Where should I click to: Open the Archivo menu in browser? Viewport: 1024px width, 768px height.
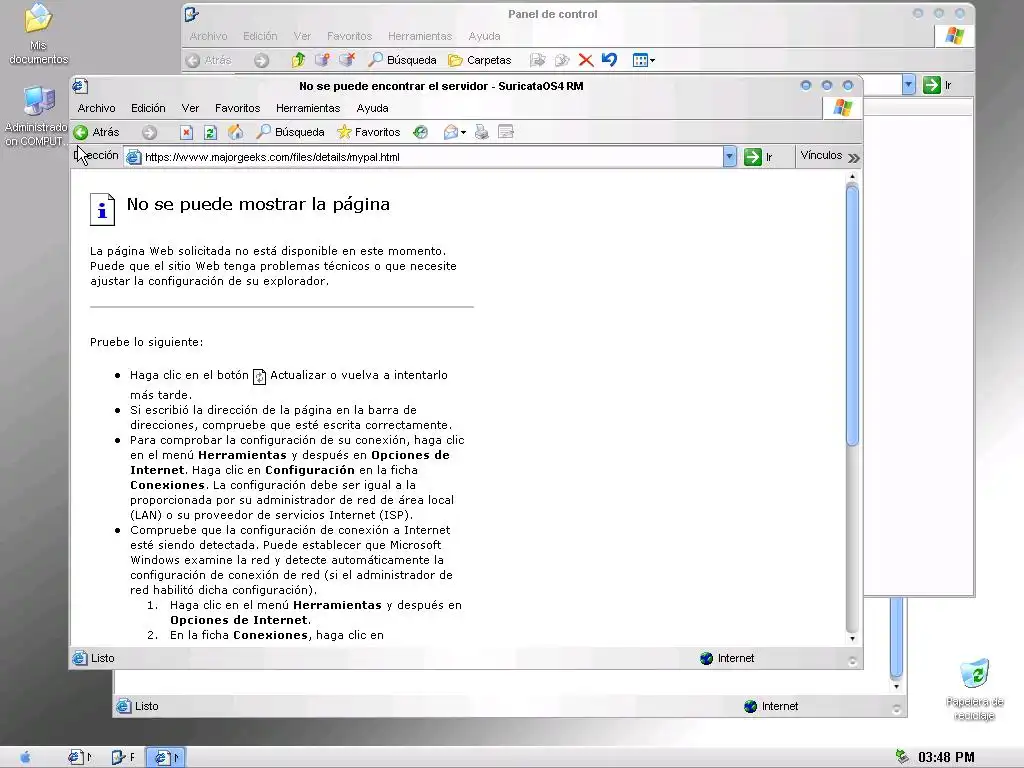(x=96, y=108)
